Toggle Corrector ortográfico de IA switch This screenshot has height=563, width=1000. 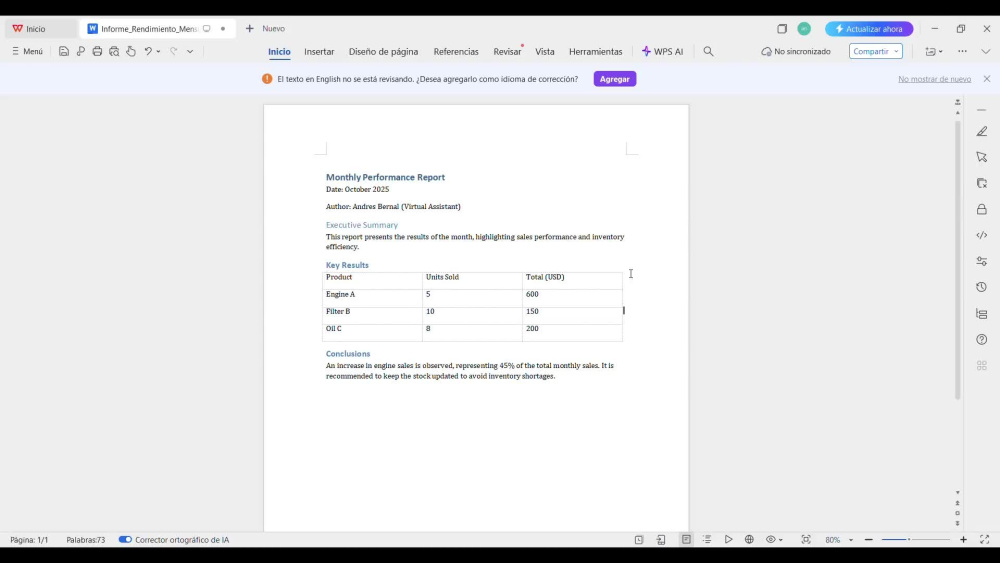125,539
